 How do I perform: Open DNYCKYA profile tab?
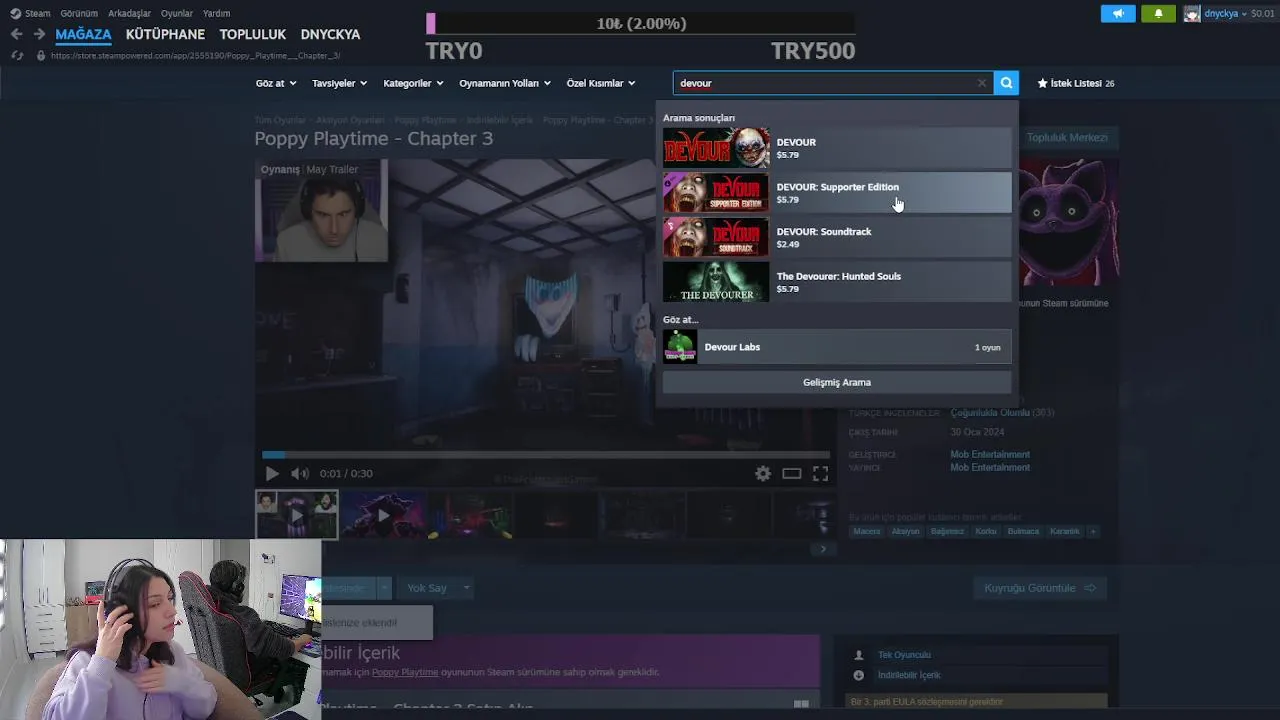(x=330, y=34)
